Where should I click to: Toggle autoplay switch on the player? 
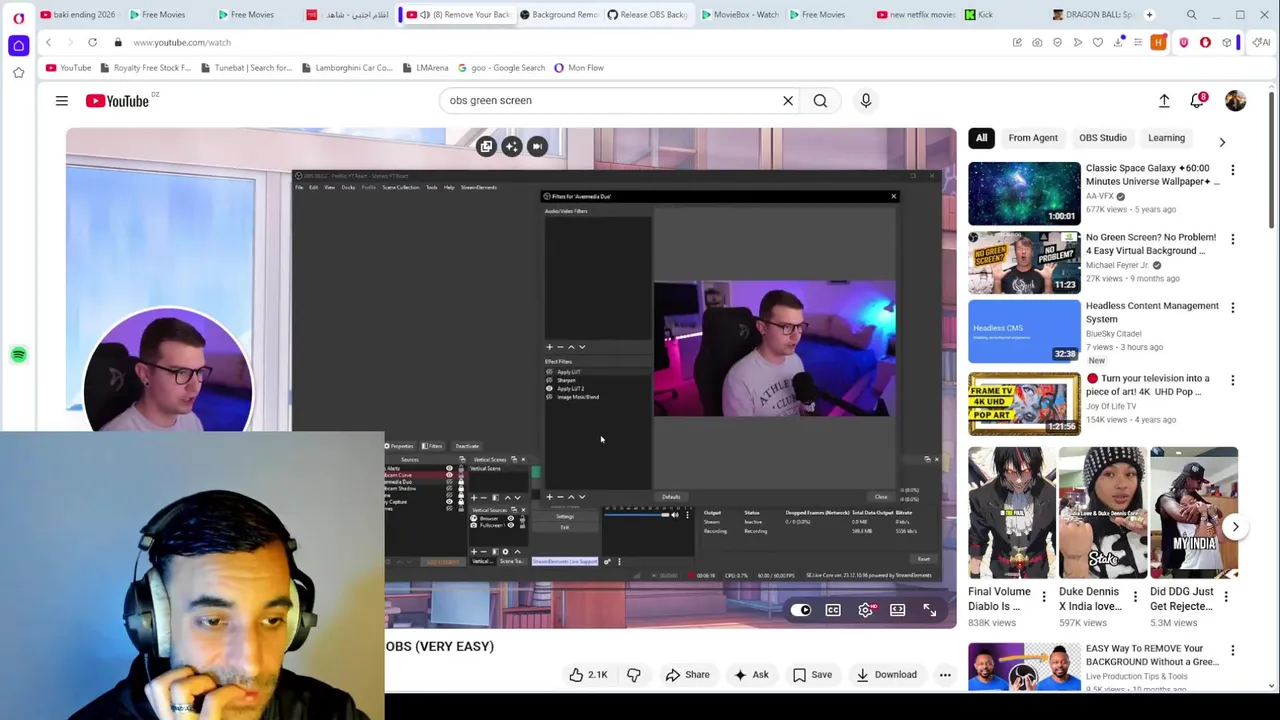point(801,610)
